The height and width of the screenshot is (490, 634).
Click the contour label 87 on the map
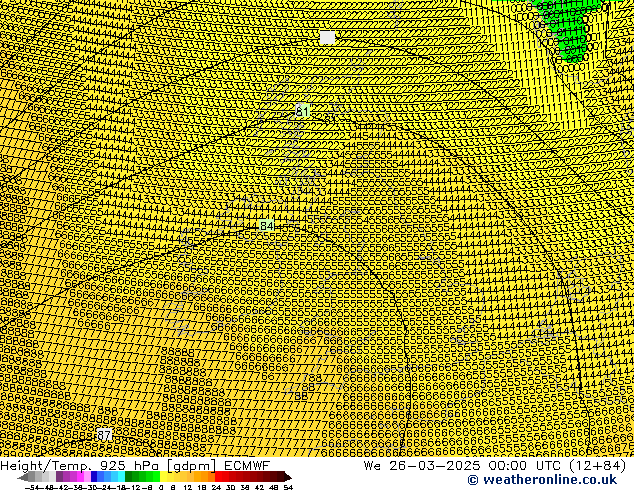pyautogui.click(x=104, y=435)
